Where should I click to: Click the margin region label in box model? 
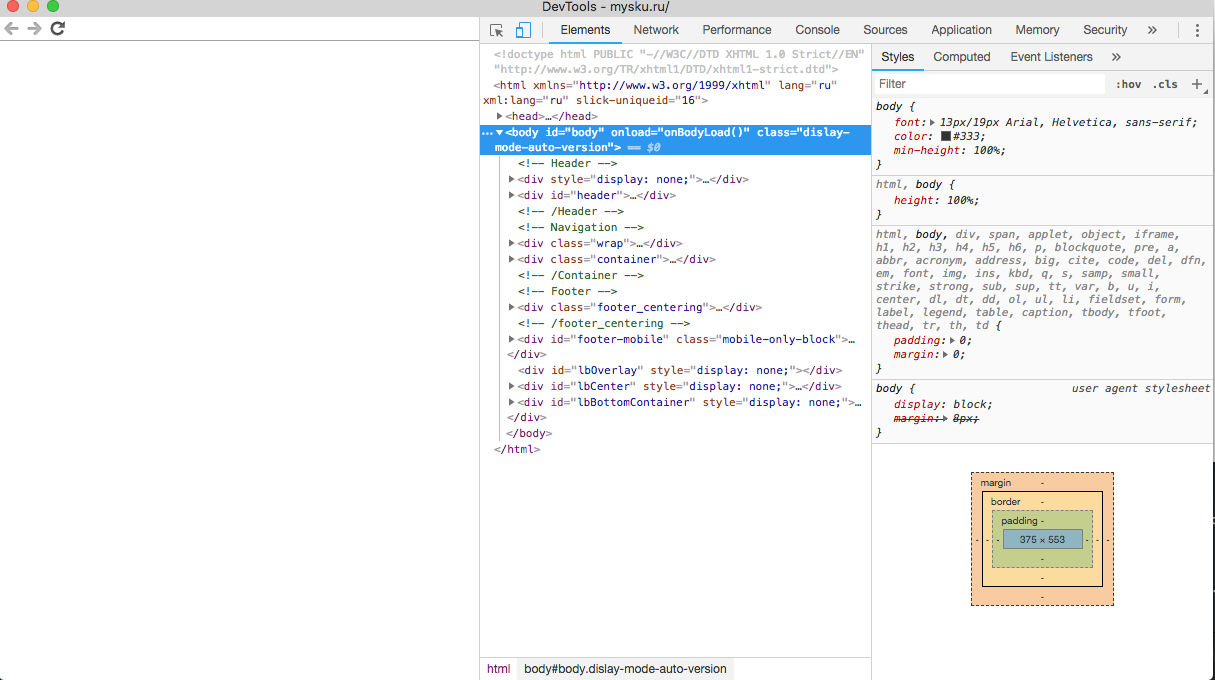click(x=996, y=483)
